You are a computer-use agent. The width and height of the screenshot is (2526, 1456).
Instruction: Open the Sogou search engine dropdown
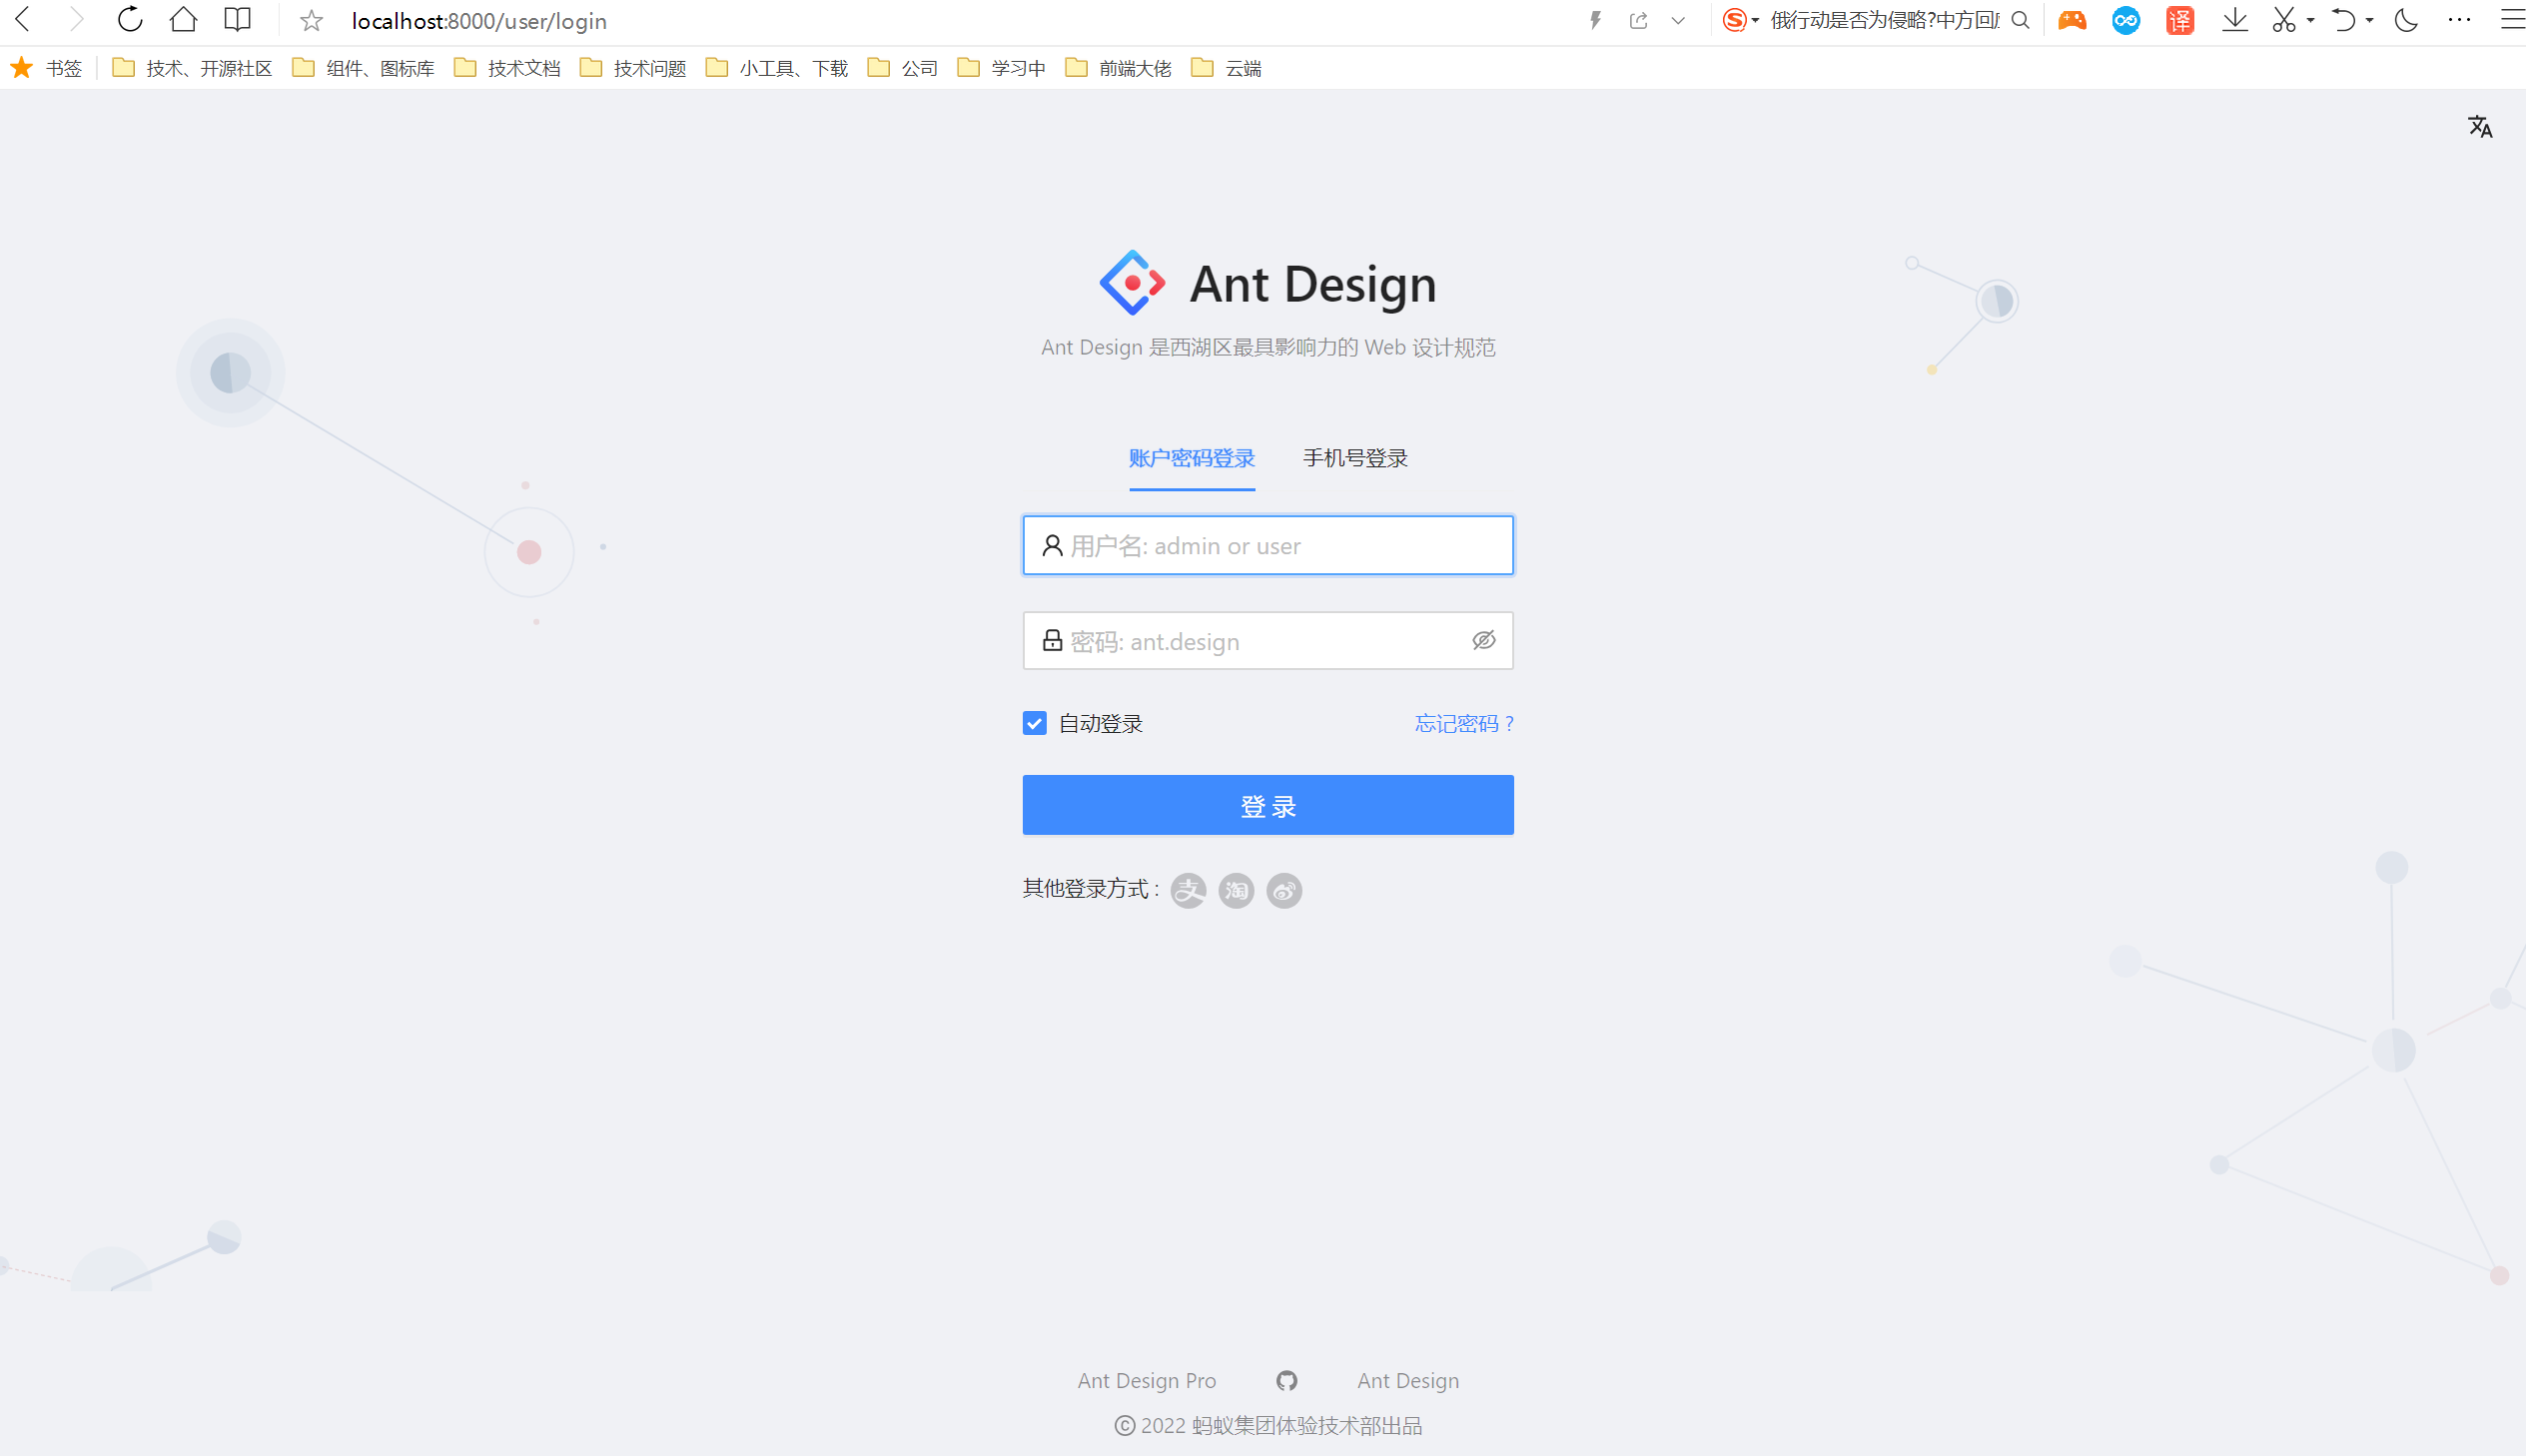pyautogui.click(x=1756, y=19)
